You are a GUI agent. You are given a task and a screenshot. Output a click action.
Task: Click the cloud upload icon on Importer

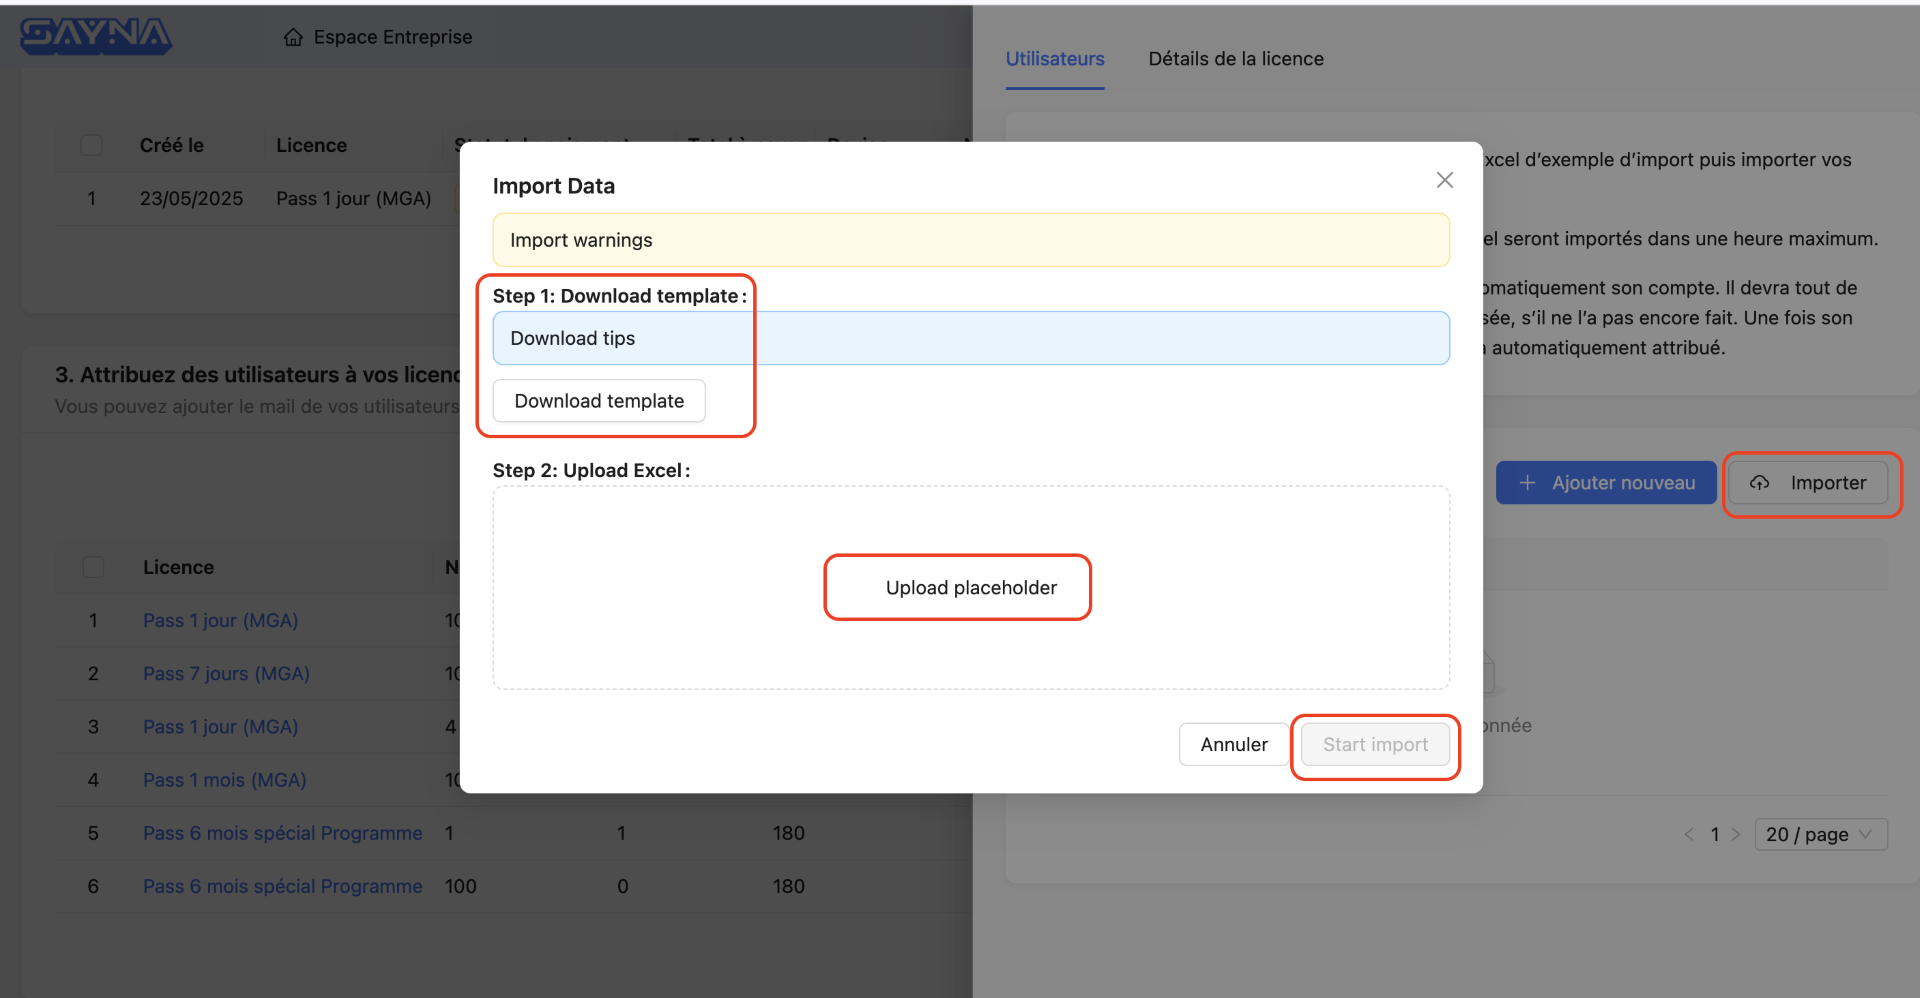pyautogui.click(x=1759, y=483)
